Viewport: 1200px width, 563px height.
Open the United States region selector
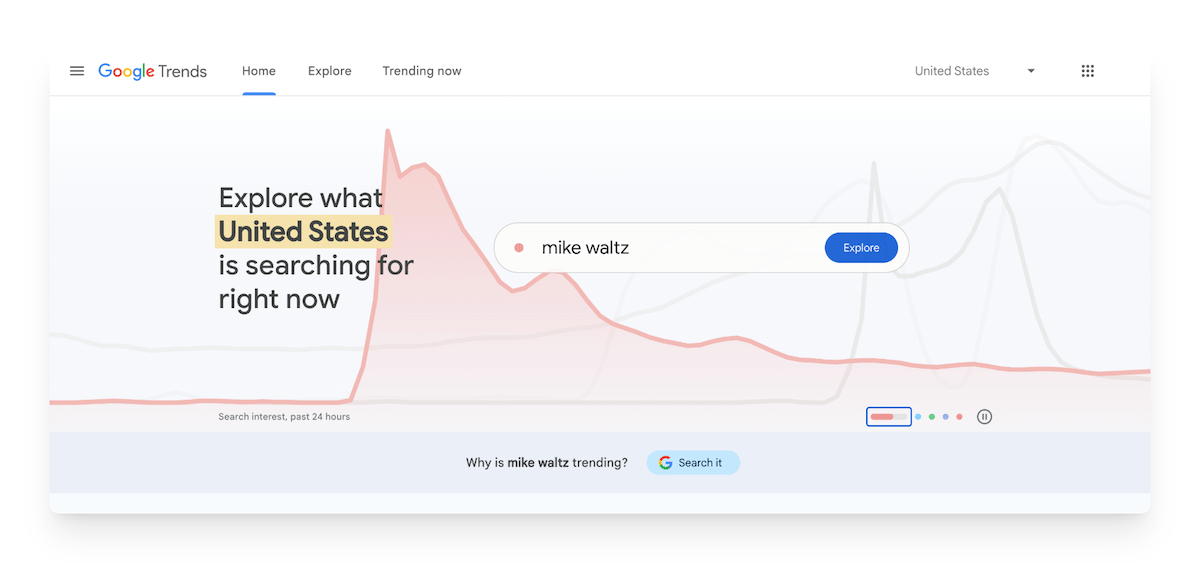[x=952, y=71]
